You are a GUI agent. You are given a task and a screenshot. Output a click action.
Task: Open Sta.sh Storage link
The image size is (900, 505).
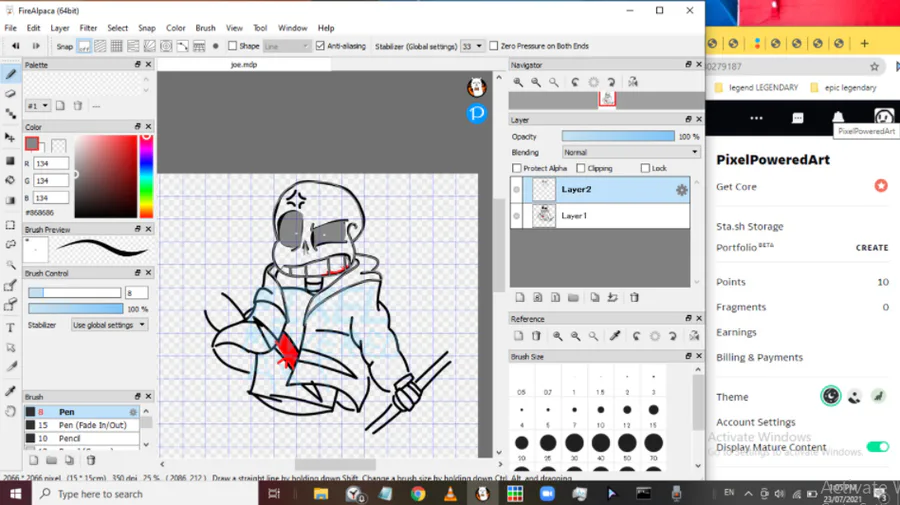[750, 226]
